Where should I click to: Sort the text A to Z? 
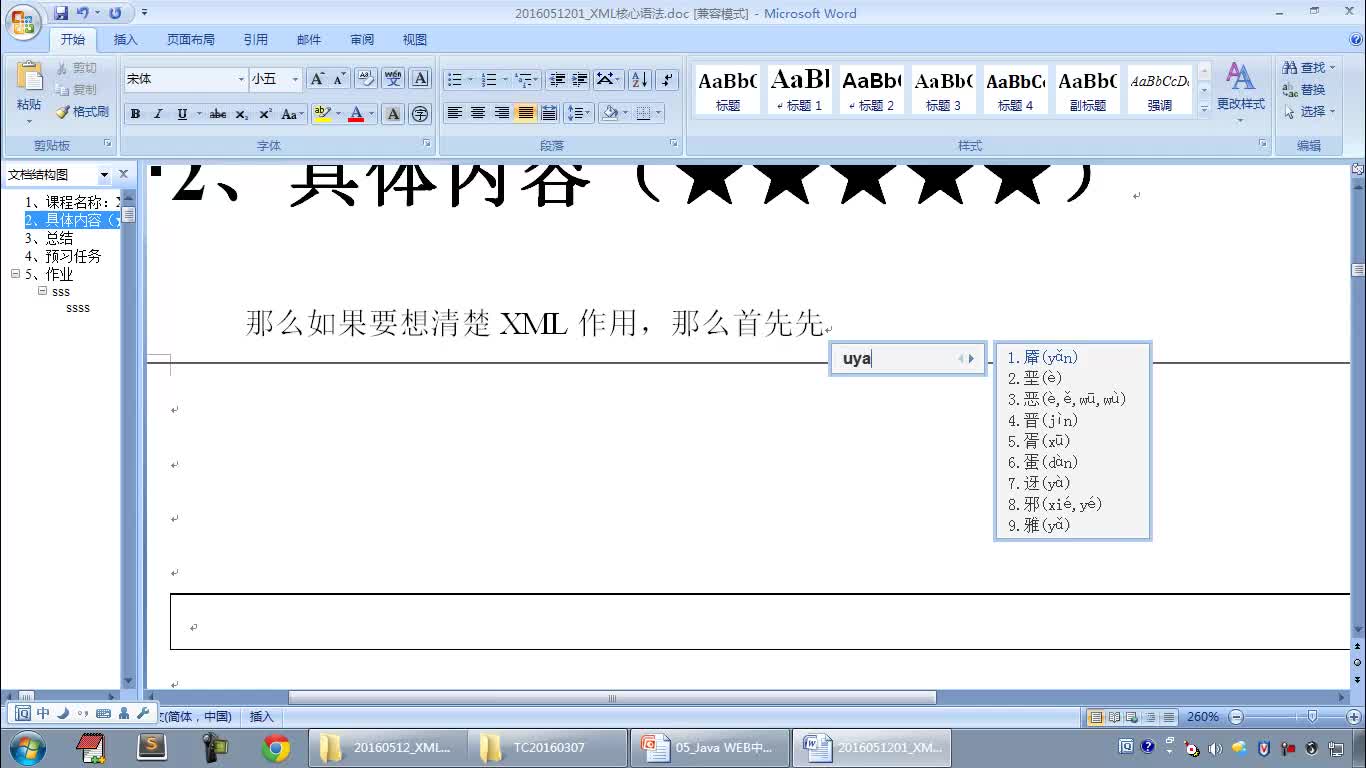640,79
